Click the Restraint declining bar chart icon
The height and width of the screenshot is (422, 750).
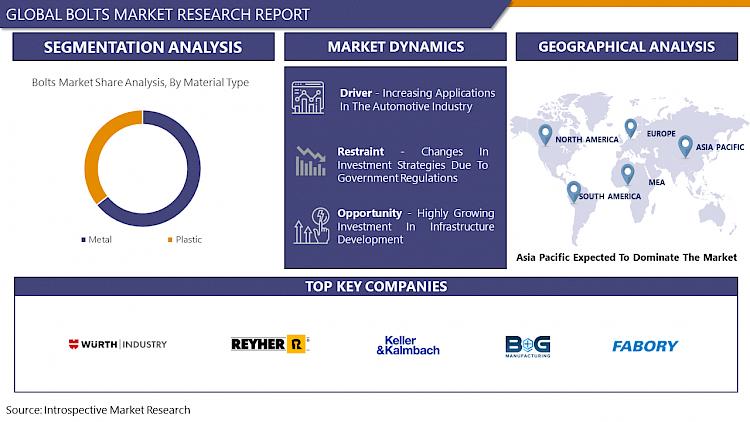pyautogui.click(x=310, y=161)
